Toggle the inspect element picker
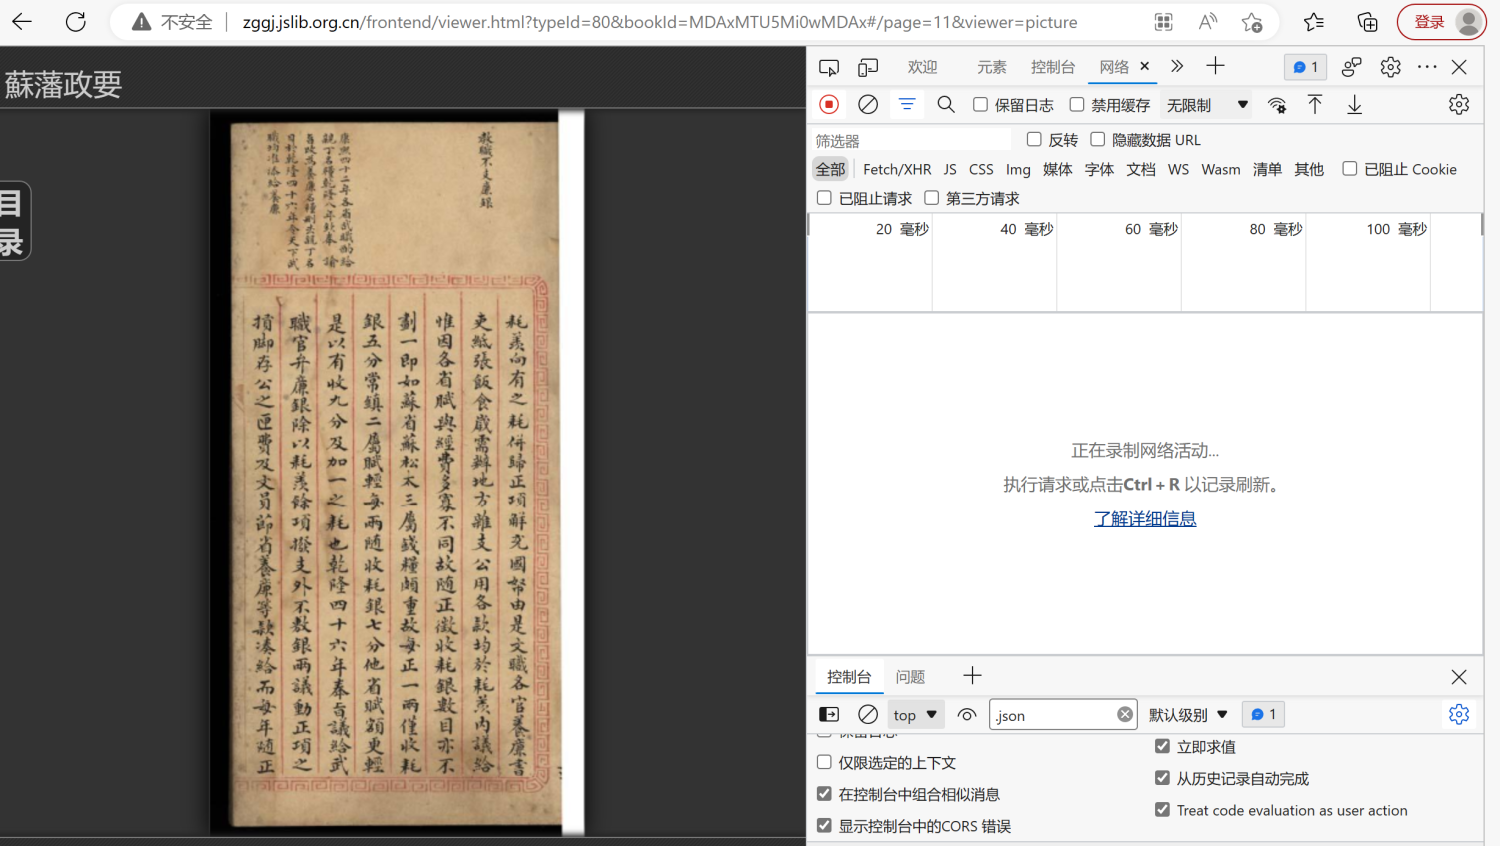The width and height of the screenshot is (1500, 846). (x=829, y=67)
